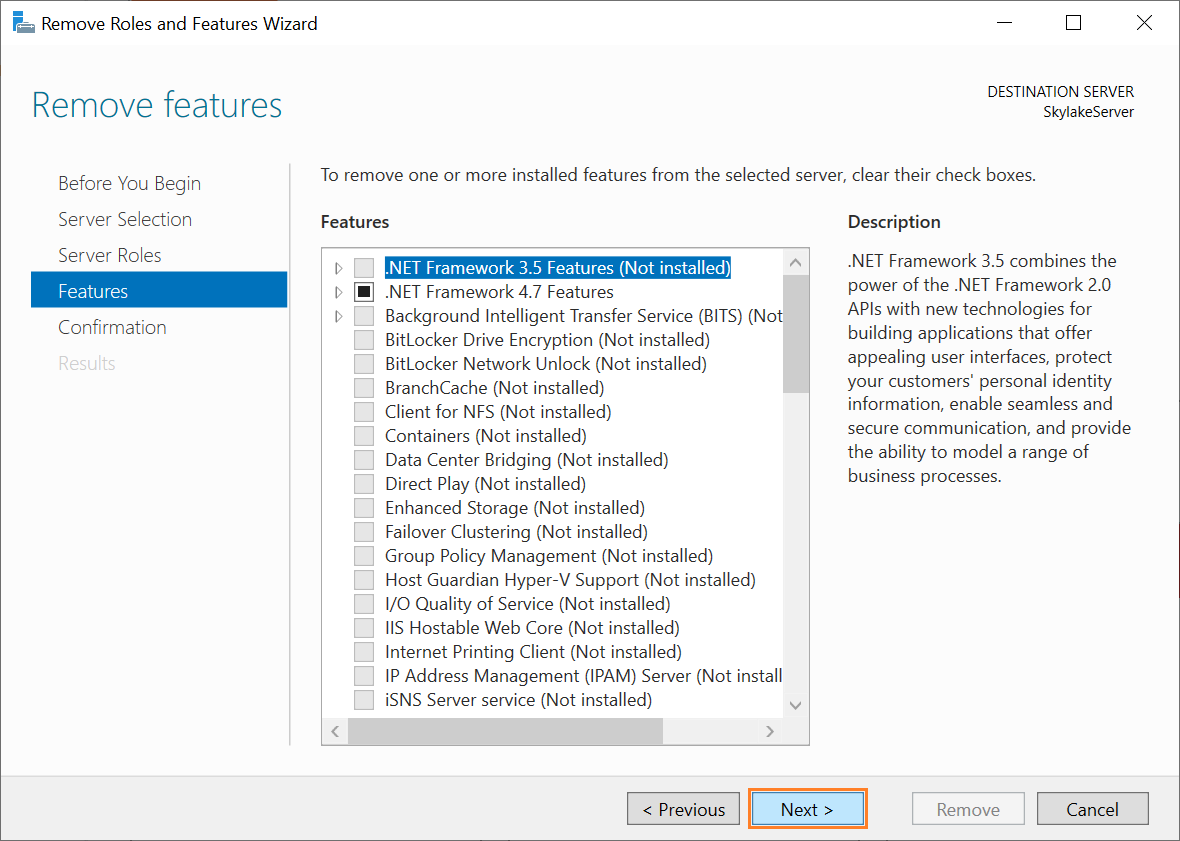
Task: Minimize the wizard window
Action: (x=1004, y=23)
